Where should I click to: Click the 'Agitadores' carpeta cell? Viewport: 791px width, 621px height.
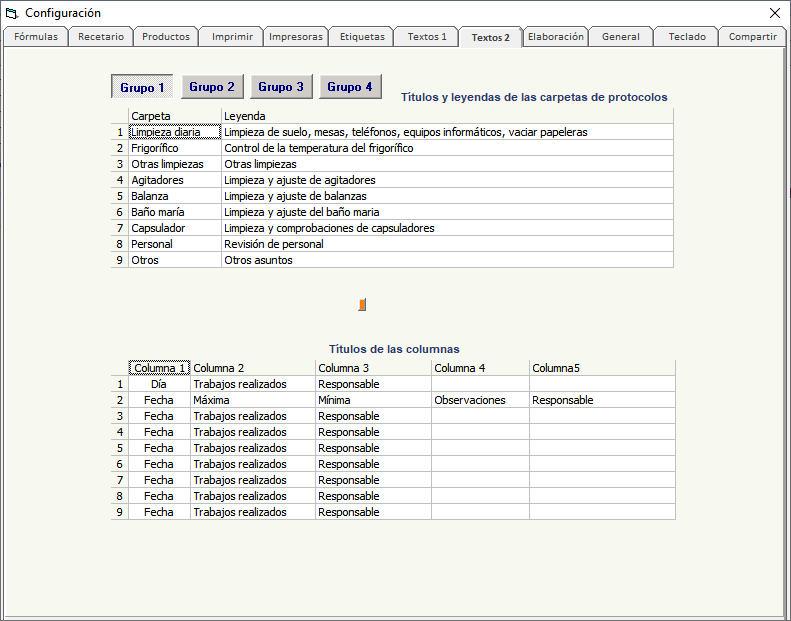[x=175, y=180]
